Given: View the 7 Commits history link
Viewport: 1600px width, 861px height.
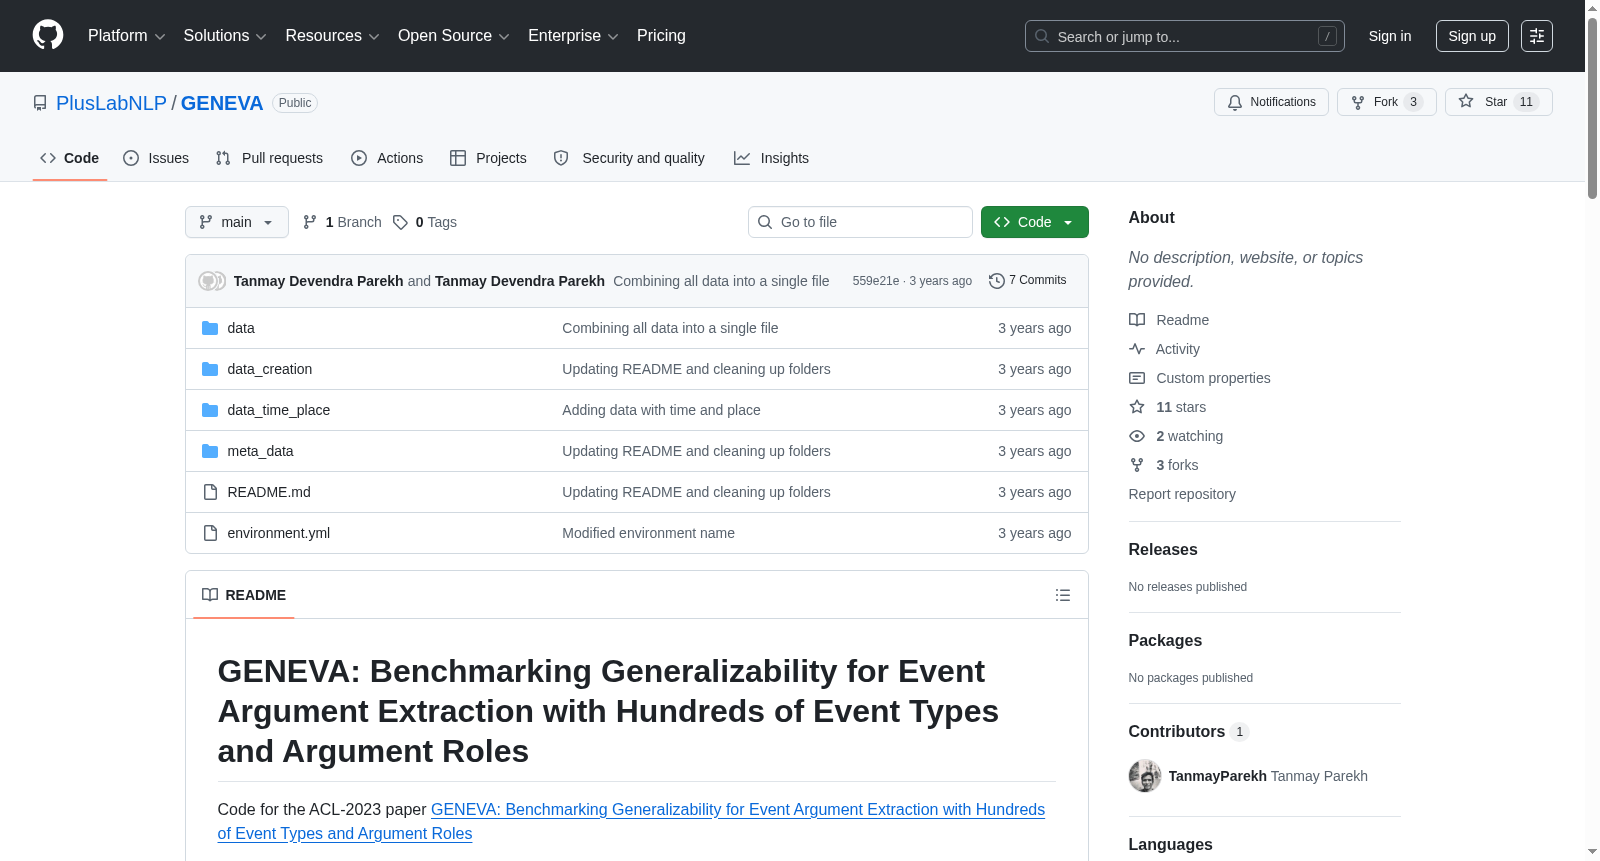Looking at the screenshot, I should (1027, 281).
